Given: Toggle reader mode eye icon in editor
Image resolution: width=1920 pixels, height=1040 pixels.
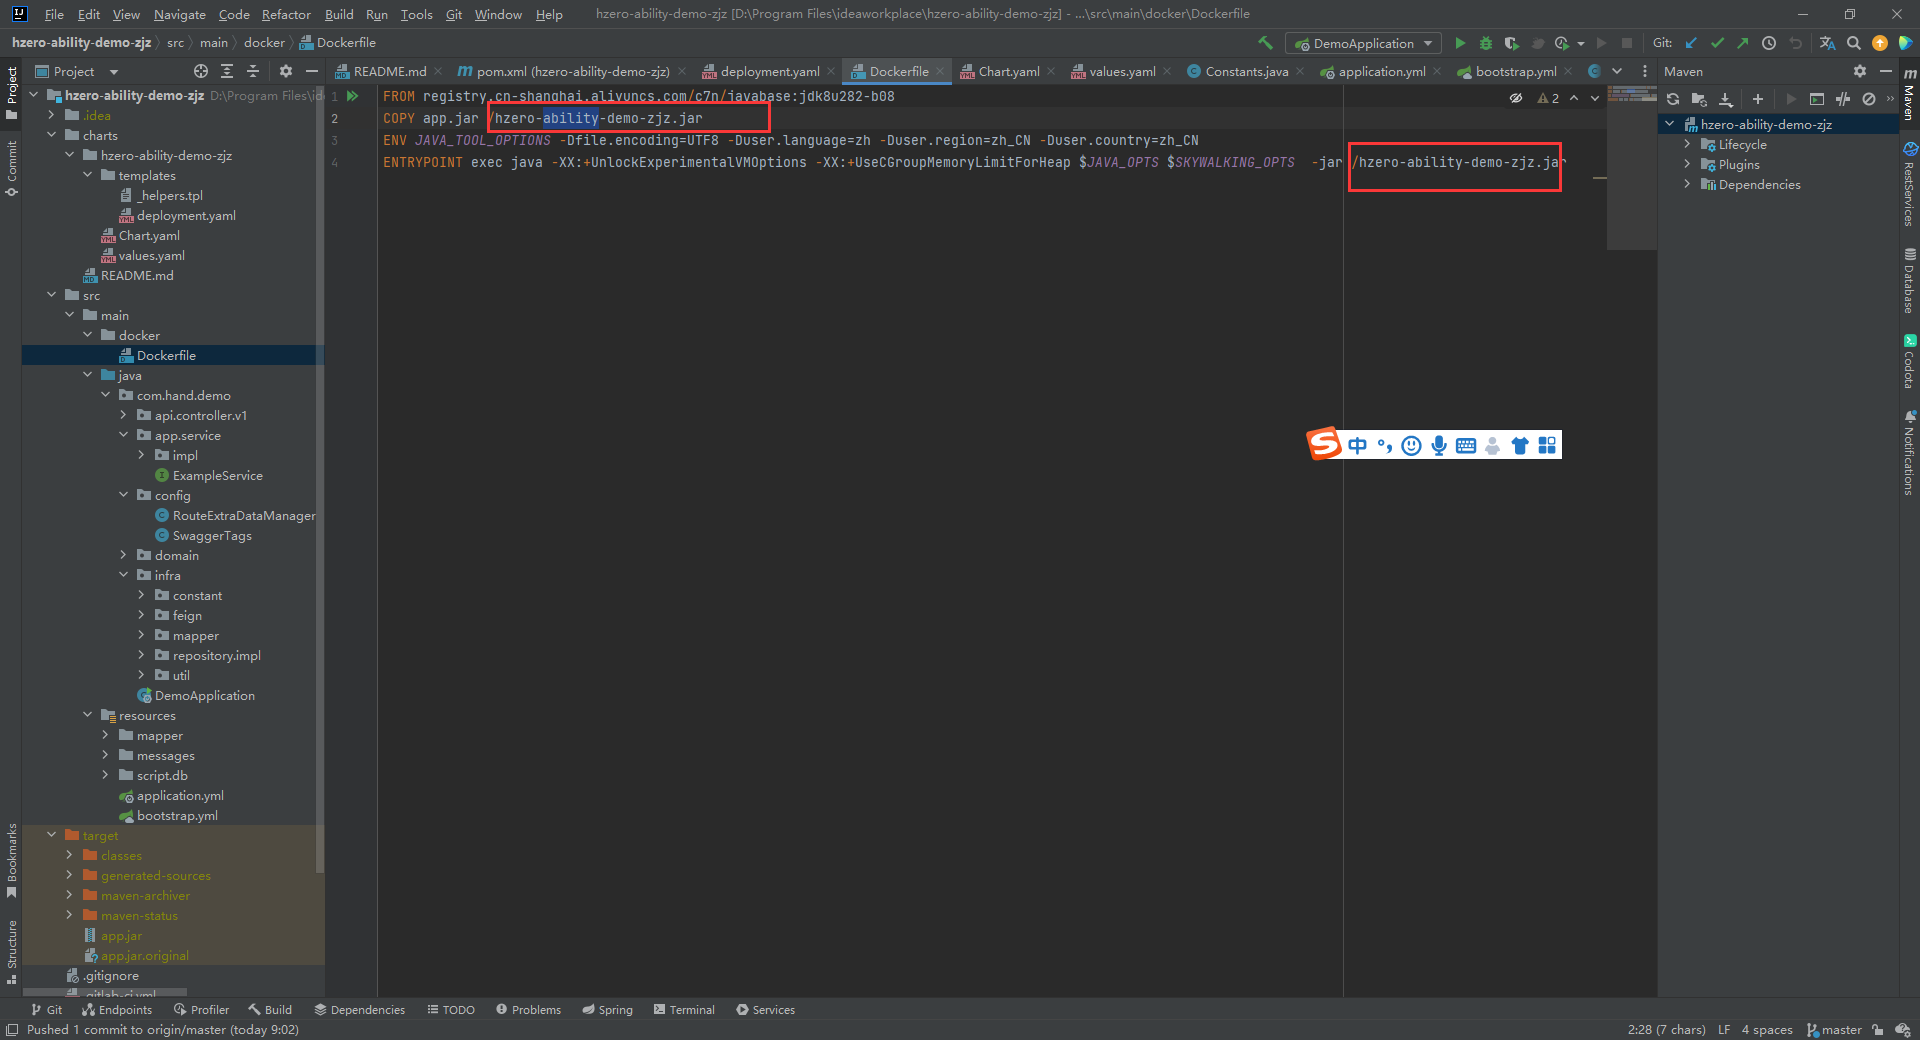Looking at the screenshot, I should (x=1516, y=98).
